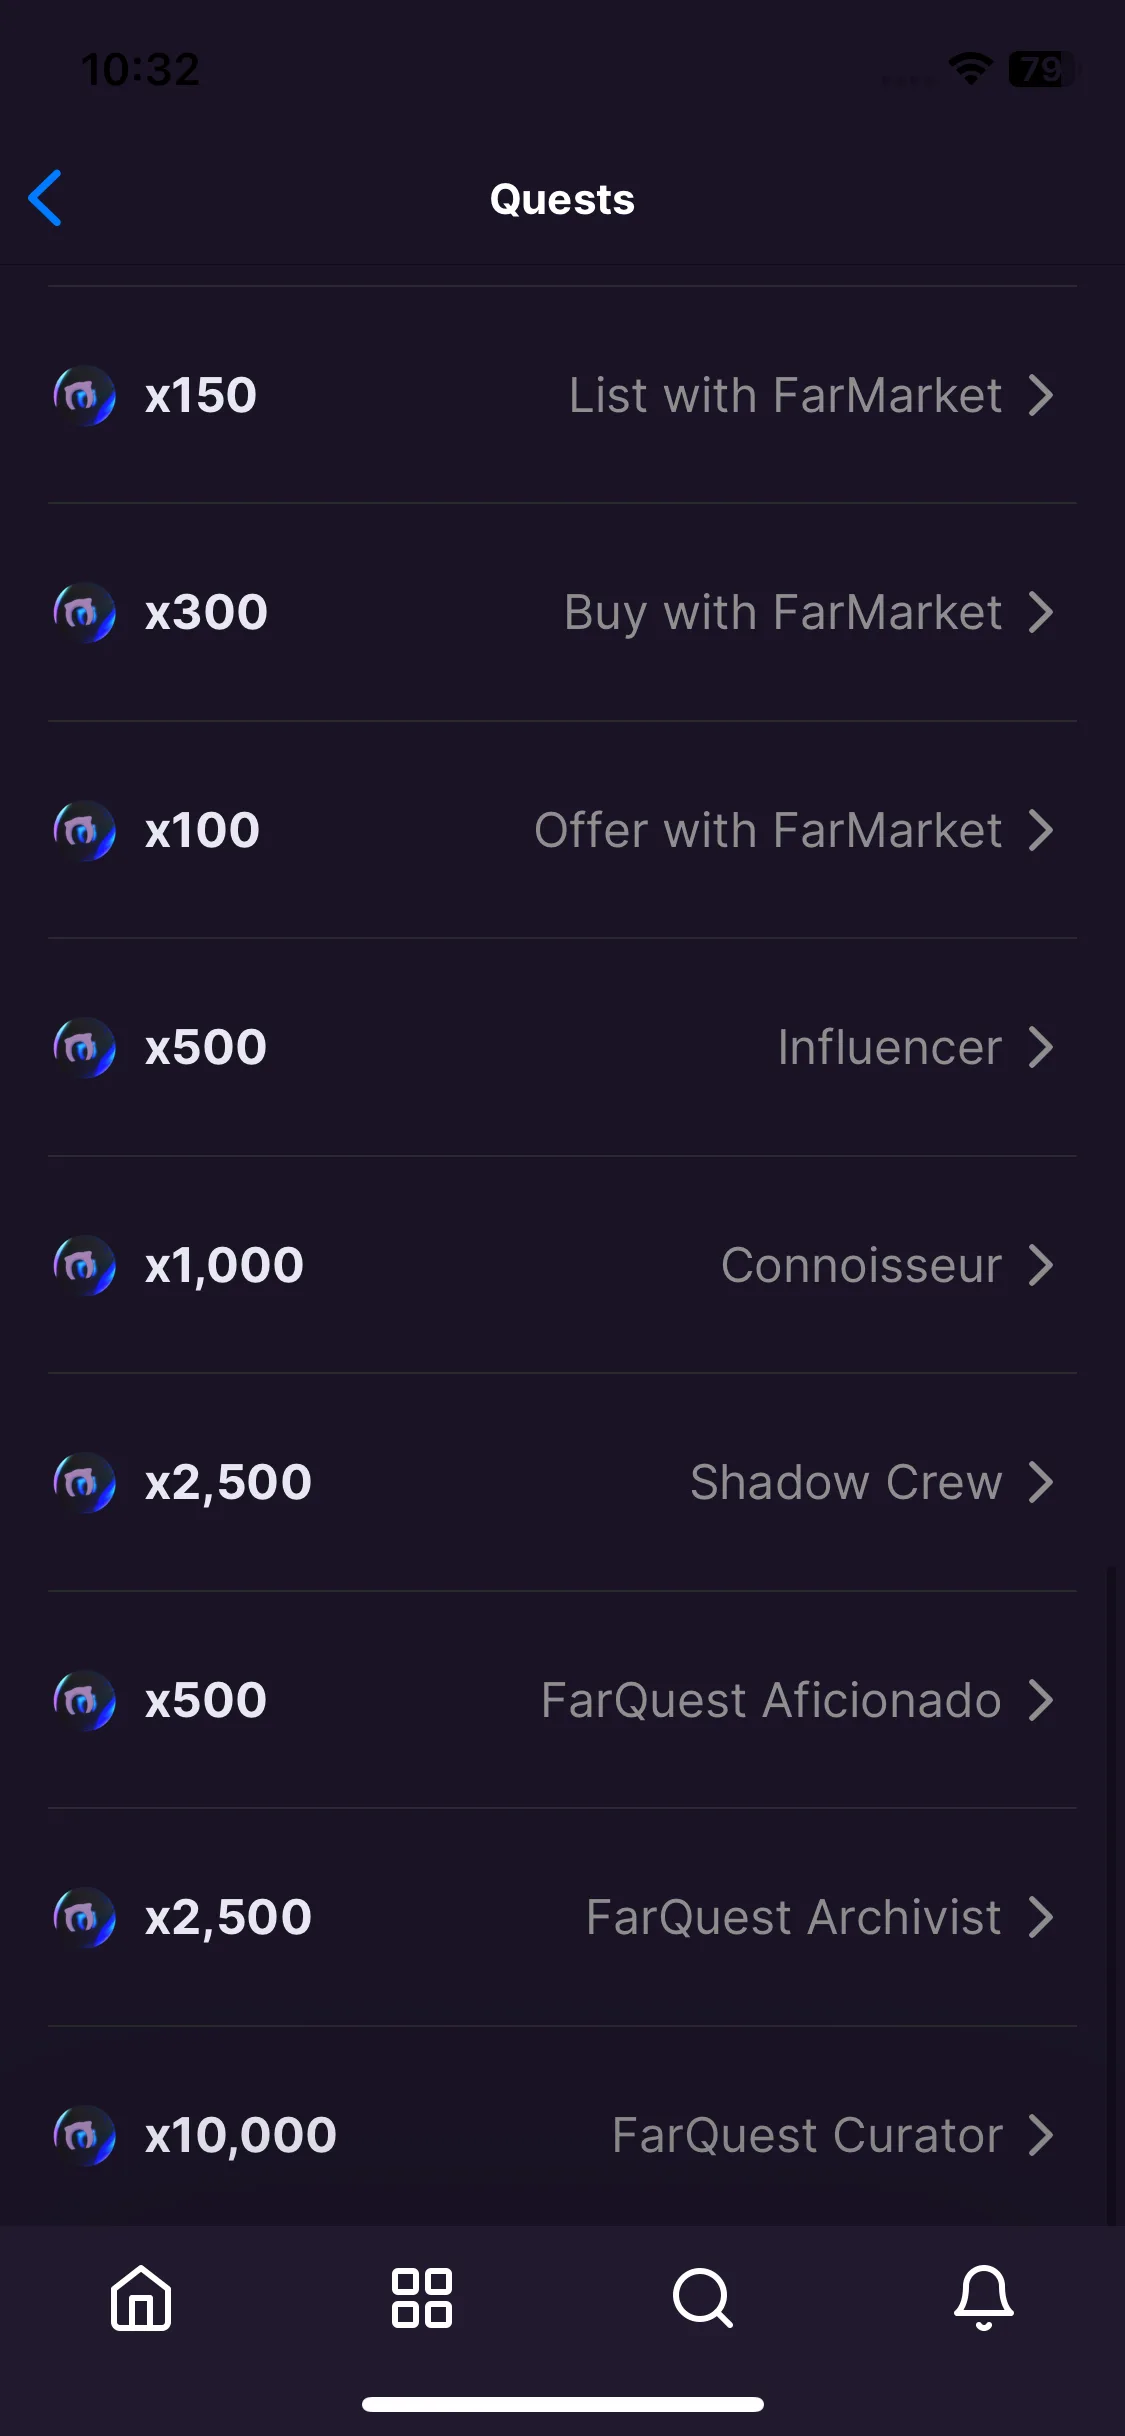Check the battery status indicator
Image resolution: width=1125 pixels, height=2436 pixels.
tap(1043, 69)
